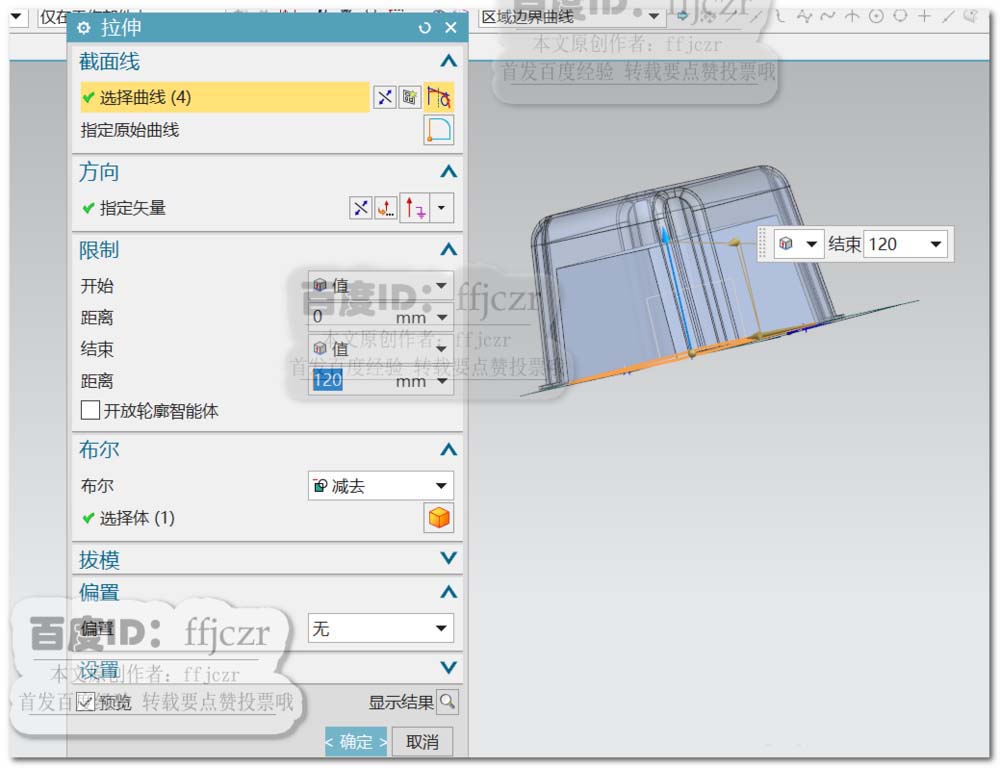Toggle the 预览 checkbox

(x=85, y=702)
